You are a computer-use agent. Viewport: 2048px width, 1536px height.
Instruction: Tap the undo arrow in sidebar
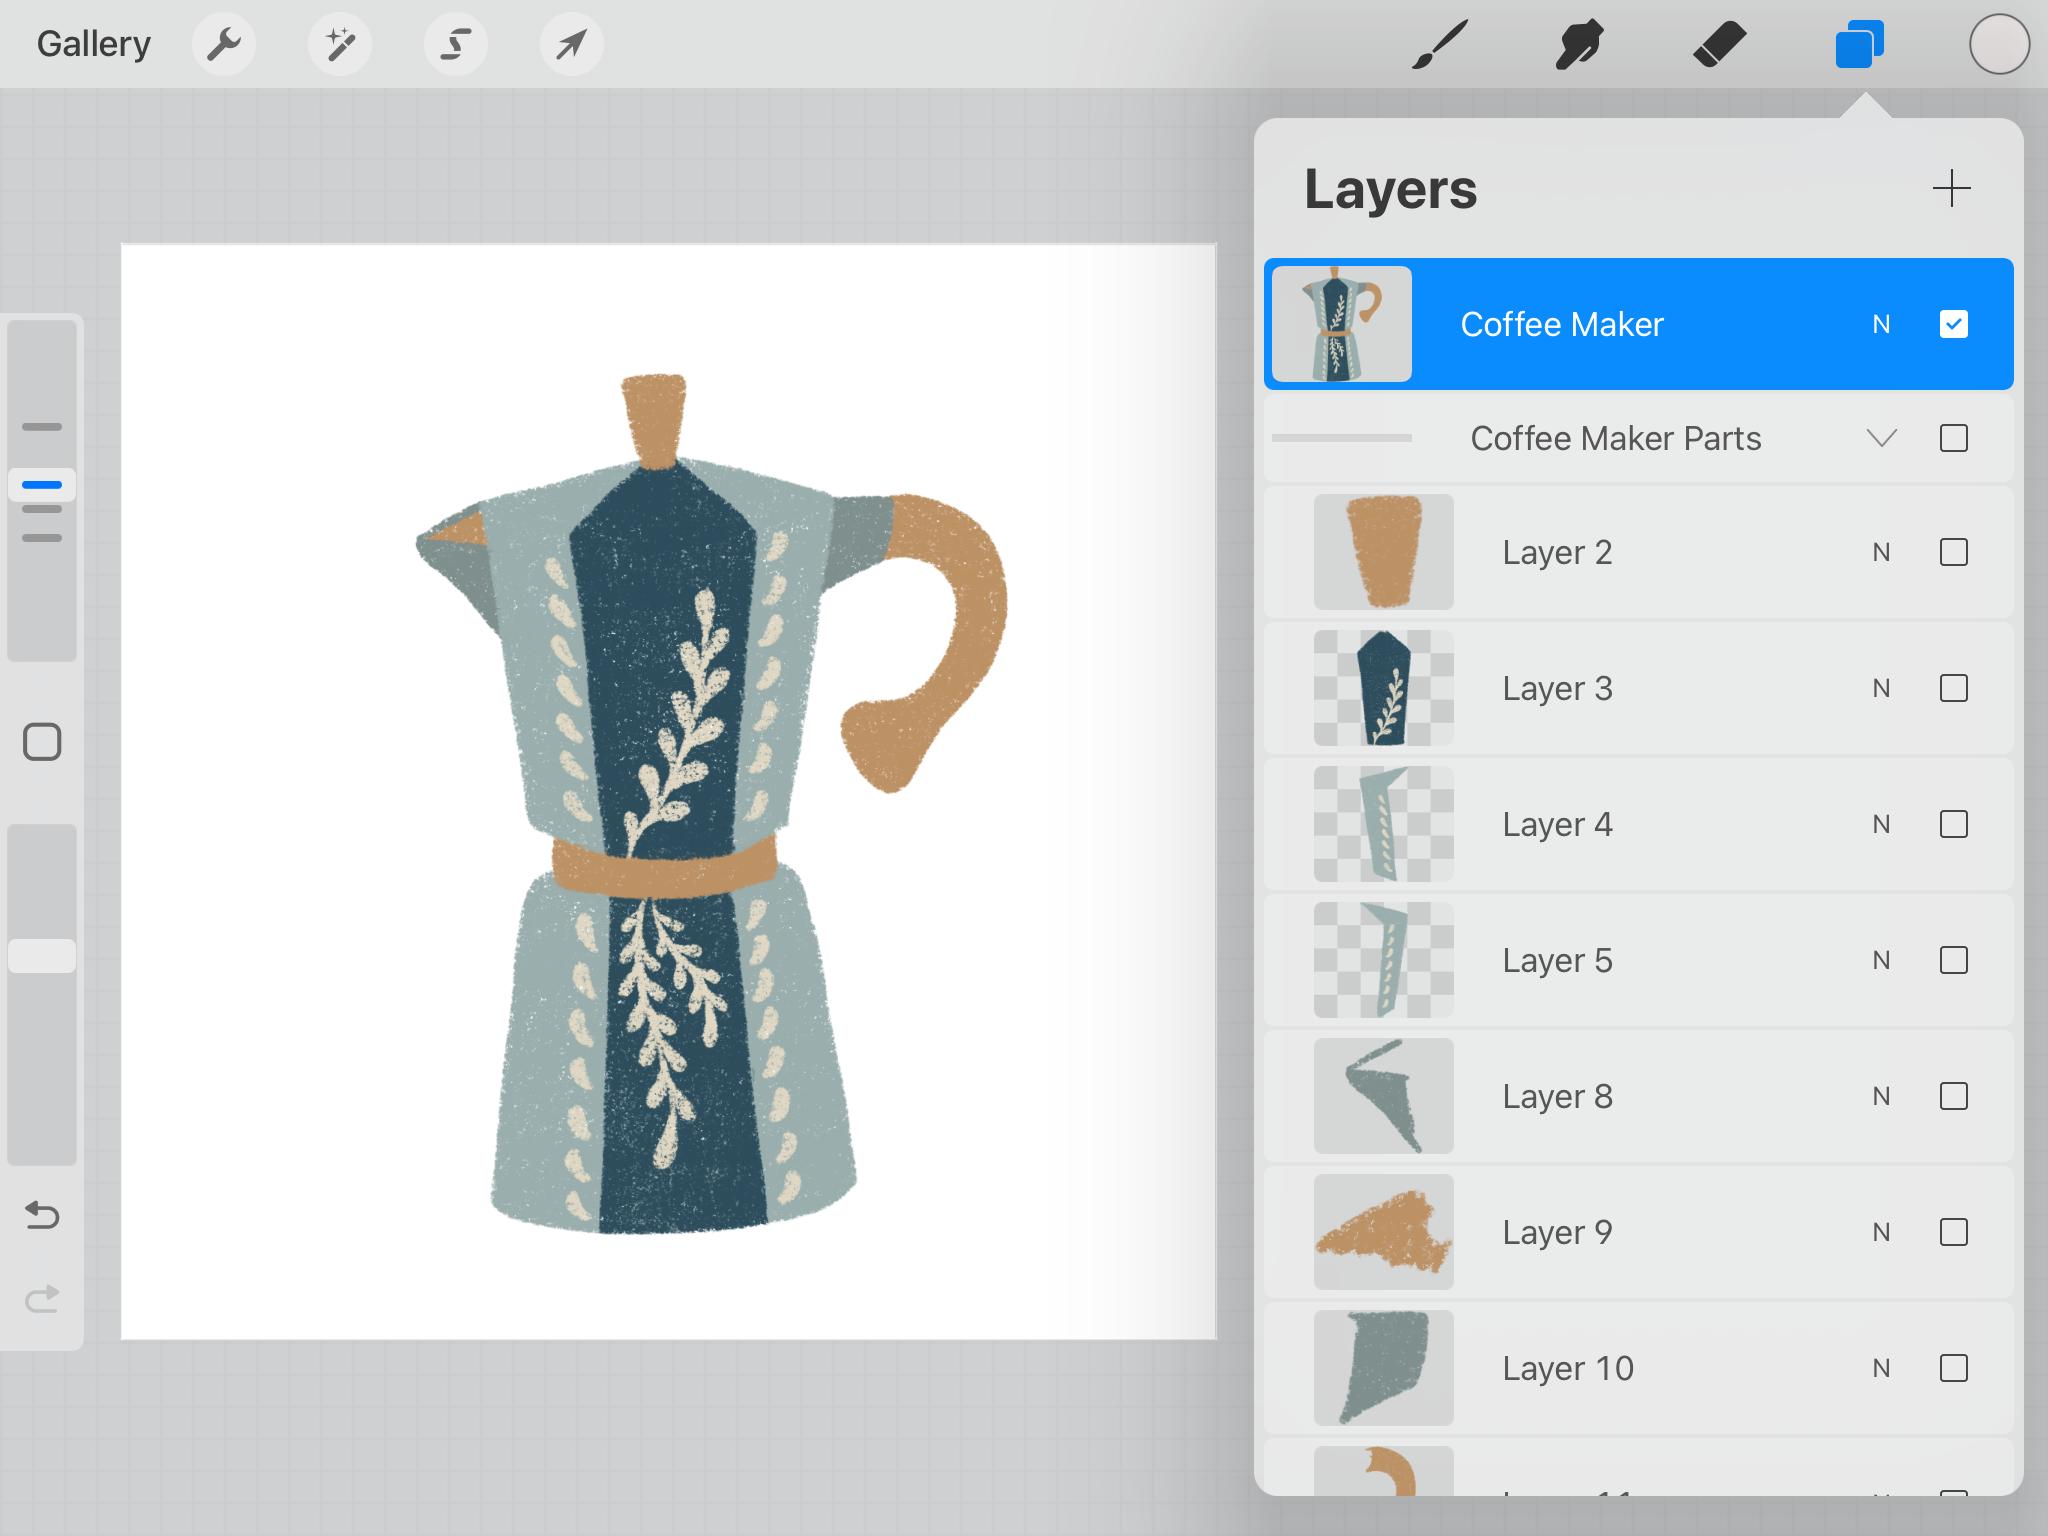[x=42, y=1215]
